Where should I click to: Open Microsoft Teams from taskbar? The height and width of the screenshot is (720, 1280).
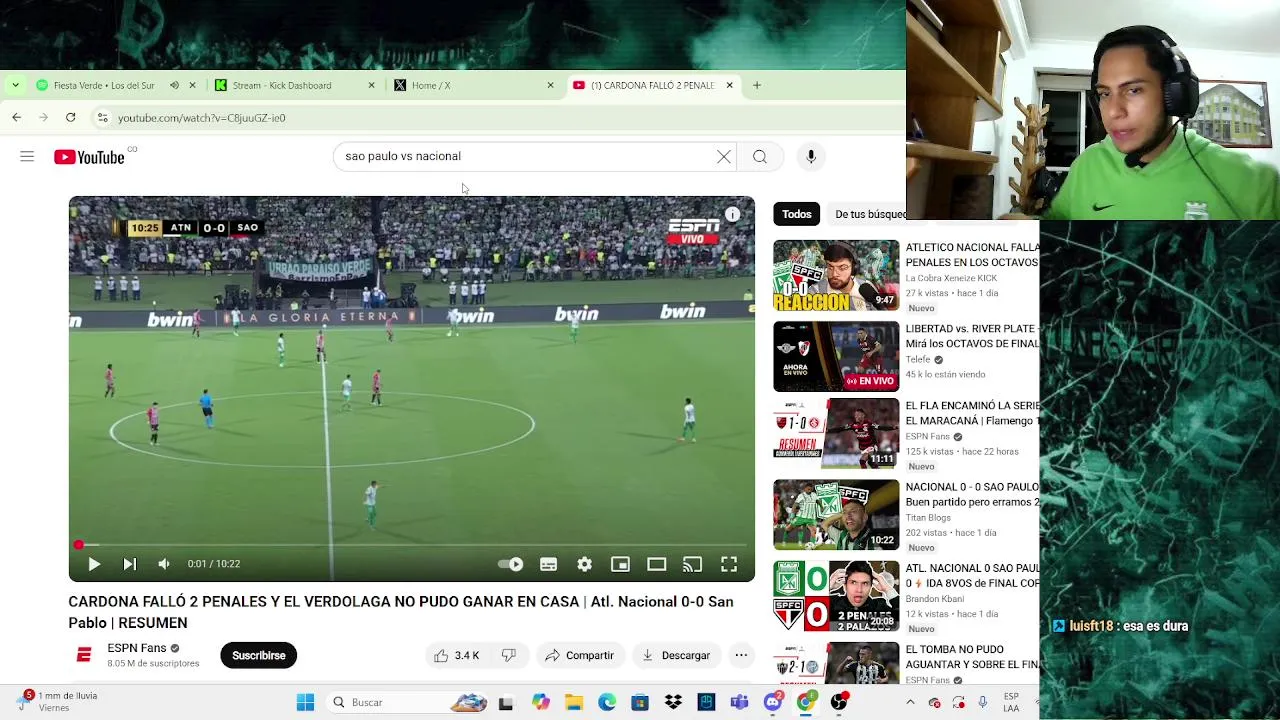(739, 702)
